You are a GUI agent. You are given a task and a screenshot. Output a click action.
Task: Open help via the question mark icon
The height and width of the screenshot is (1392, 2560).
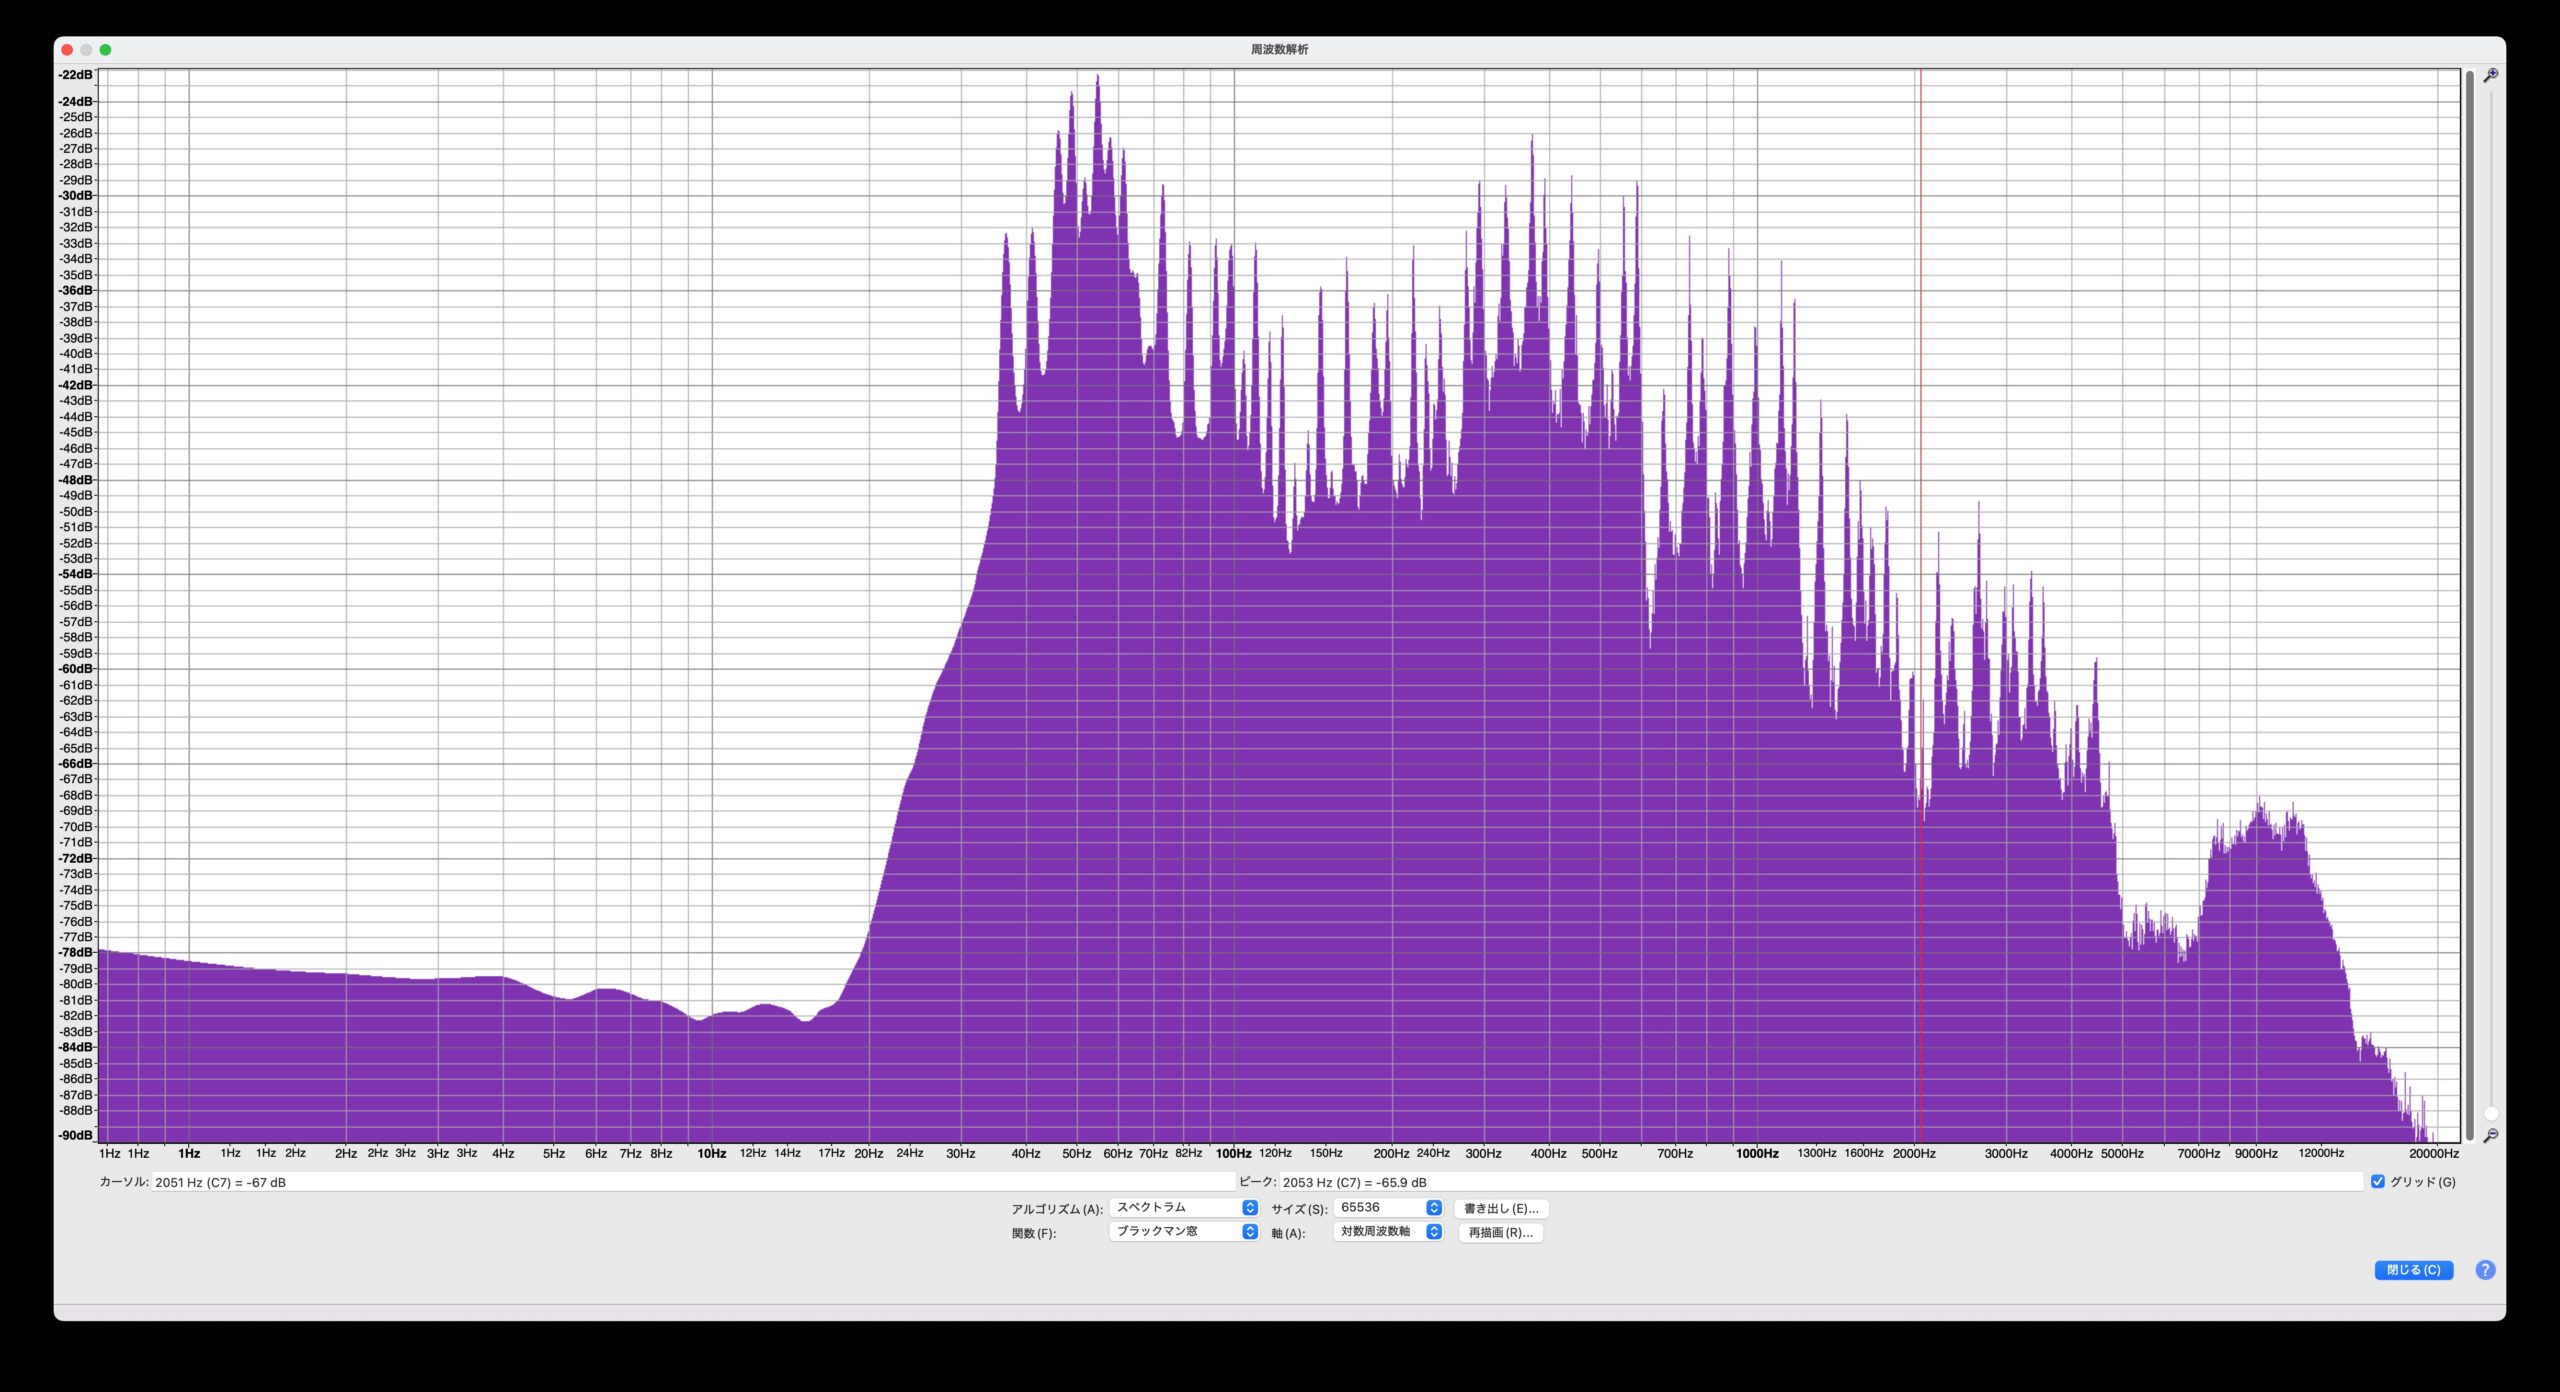pos(2485,1270)
